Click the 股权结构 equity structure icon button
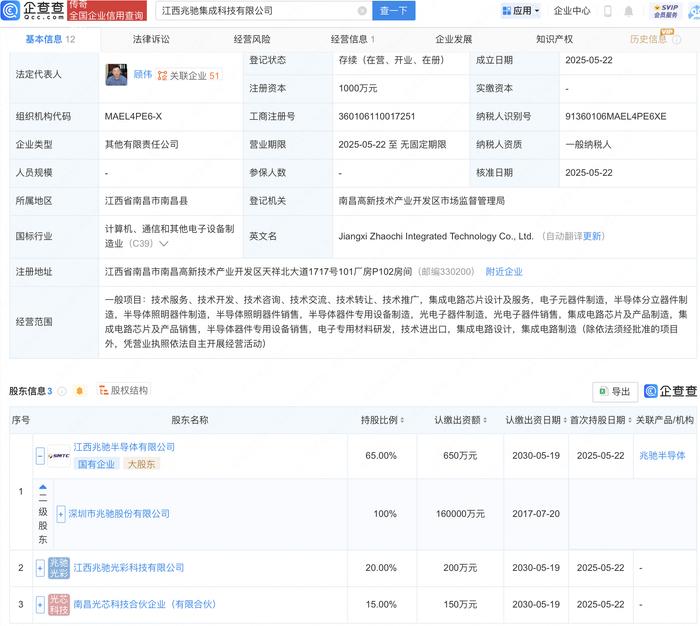This screenshot has width=700, height=626. [124, 390]
